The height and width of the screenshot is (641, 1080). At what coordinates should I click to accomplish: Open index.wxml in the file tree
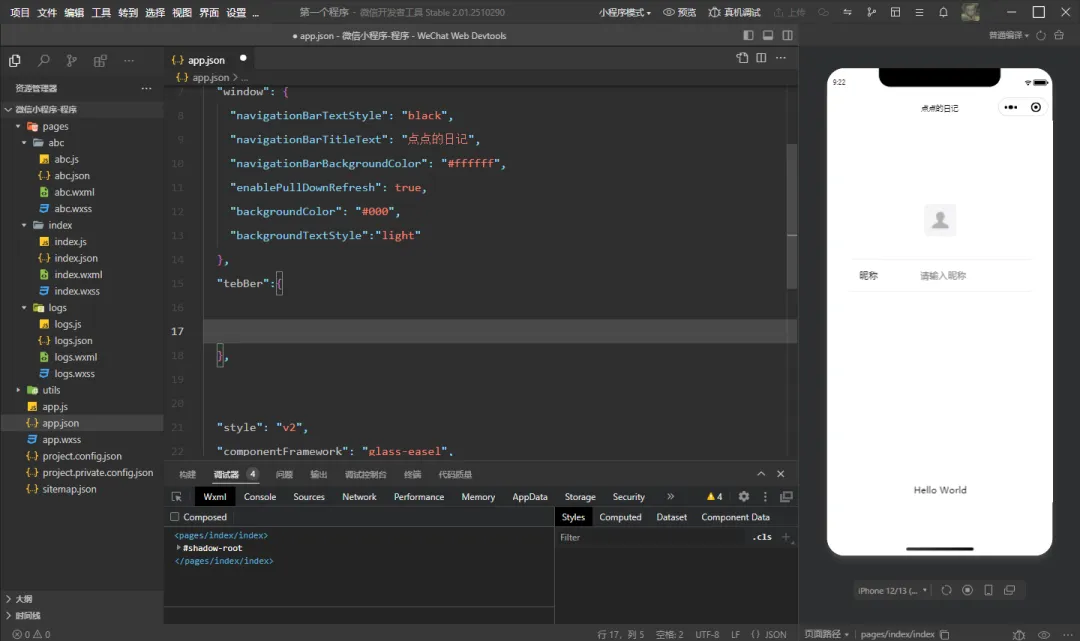click(x=78, y=275)
